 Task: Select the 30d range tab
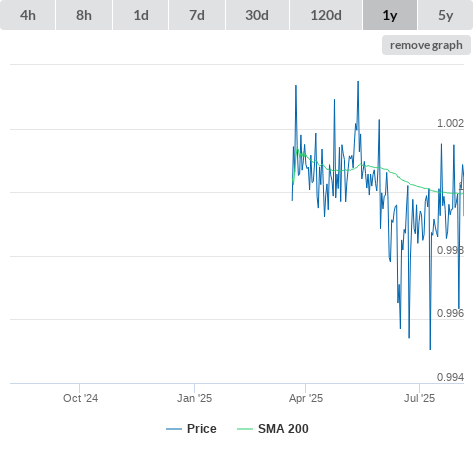pyautogui.click(x=257, y=15)
